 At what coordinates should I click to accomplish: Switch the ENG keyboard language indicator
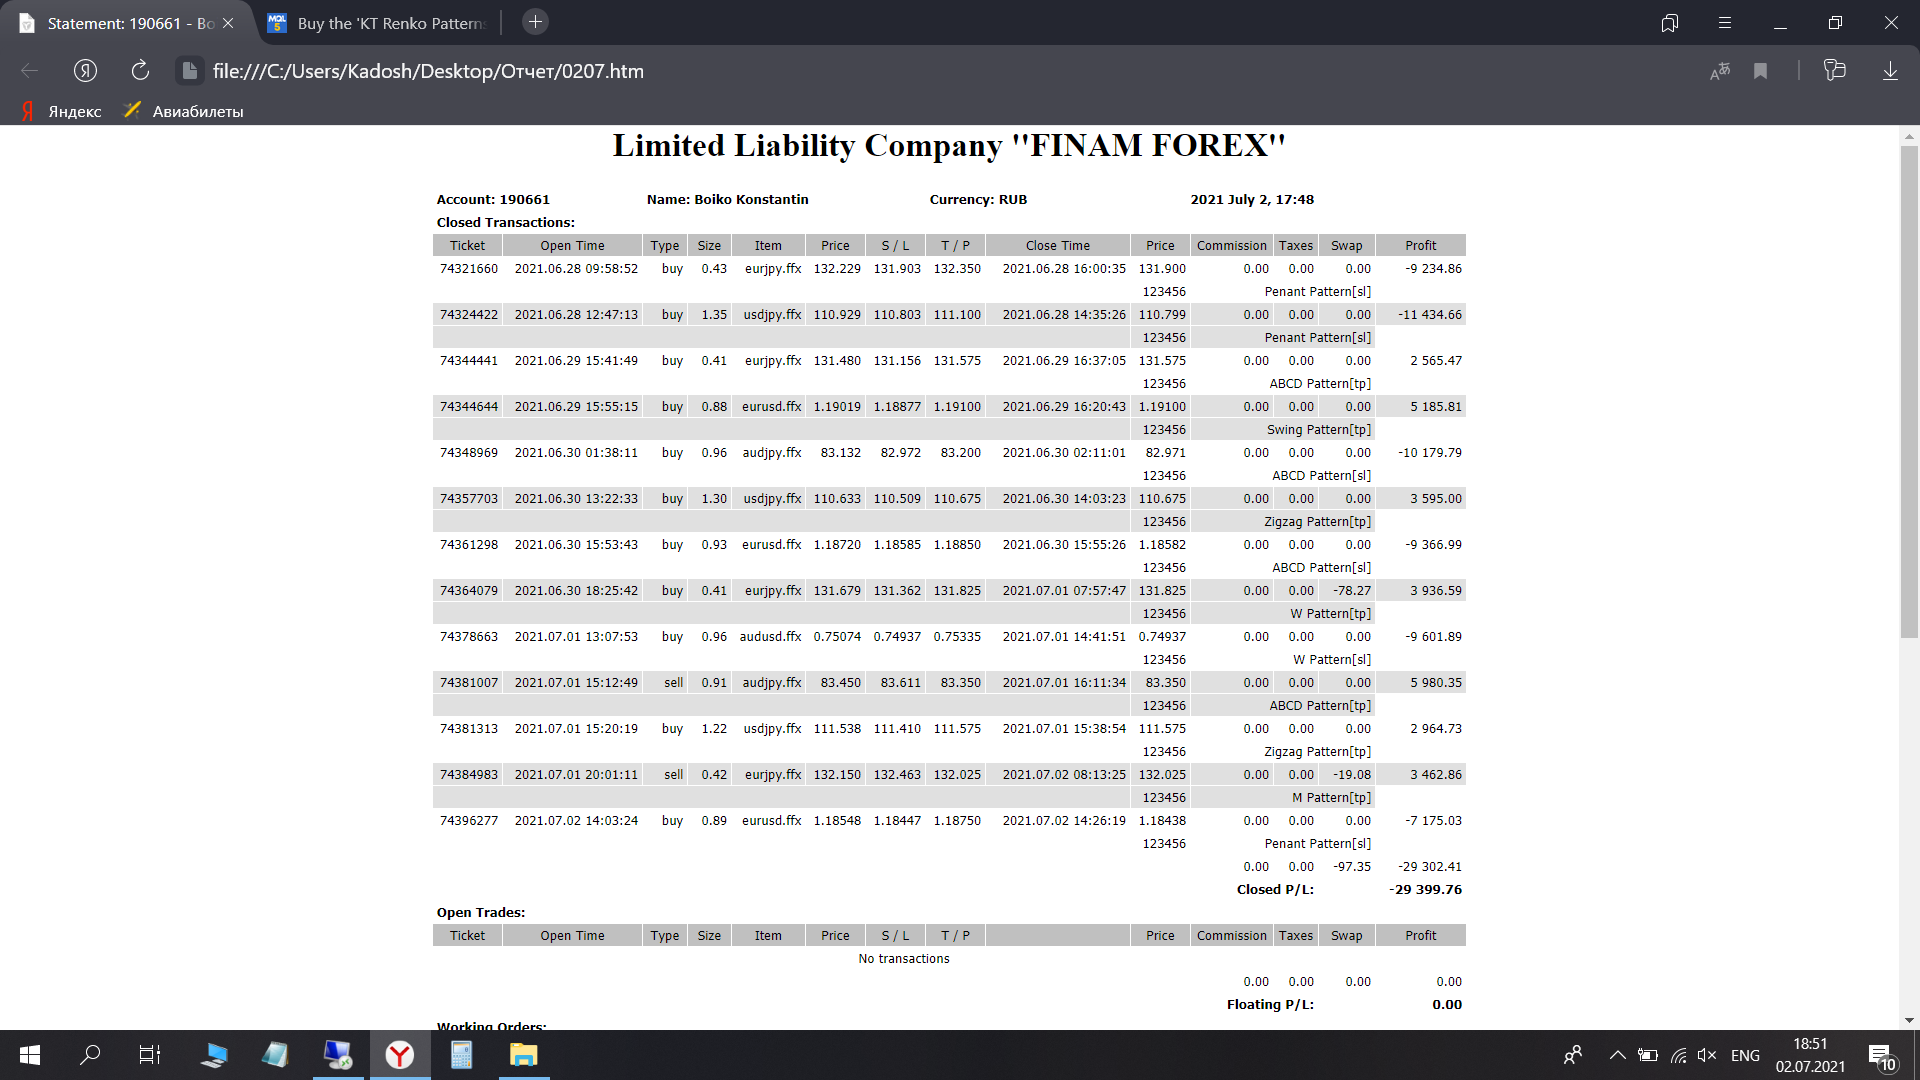(x=1745, y=1055)
